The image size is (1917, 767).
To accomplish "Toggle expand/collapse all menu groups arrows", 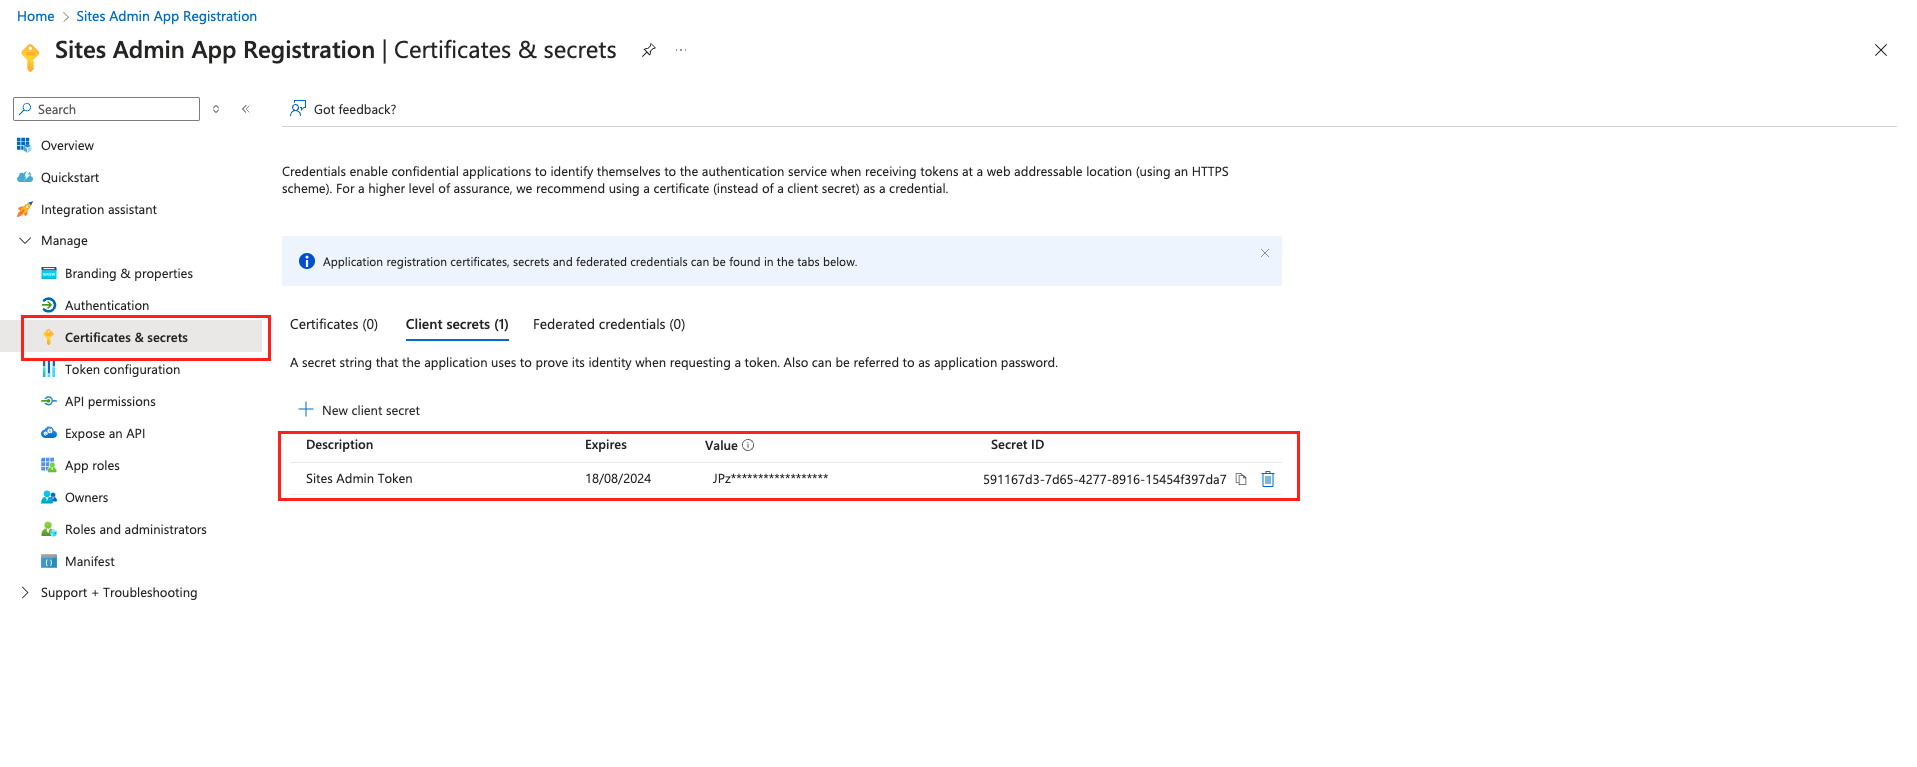I will tap(216, 109).
